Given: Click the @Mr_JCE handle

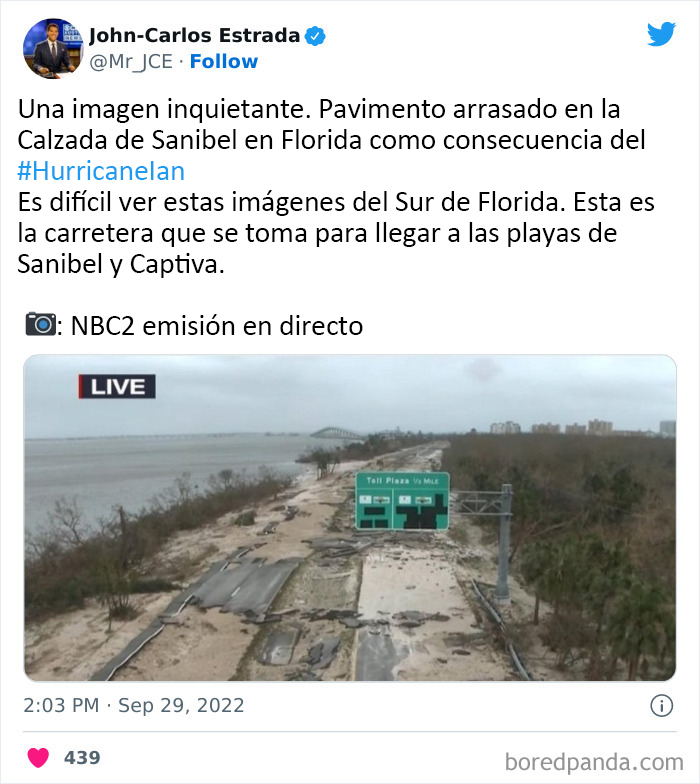Looking at the screenshot, I should tap(131, 62).
